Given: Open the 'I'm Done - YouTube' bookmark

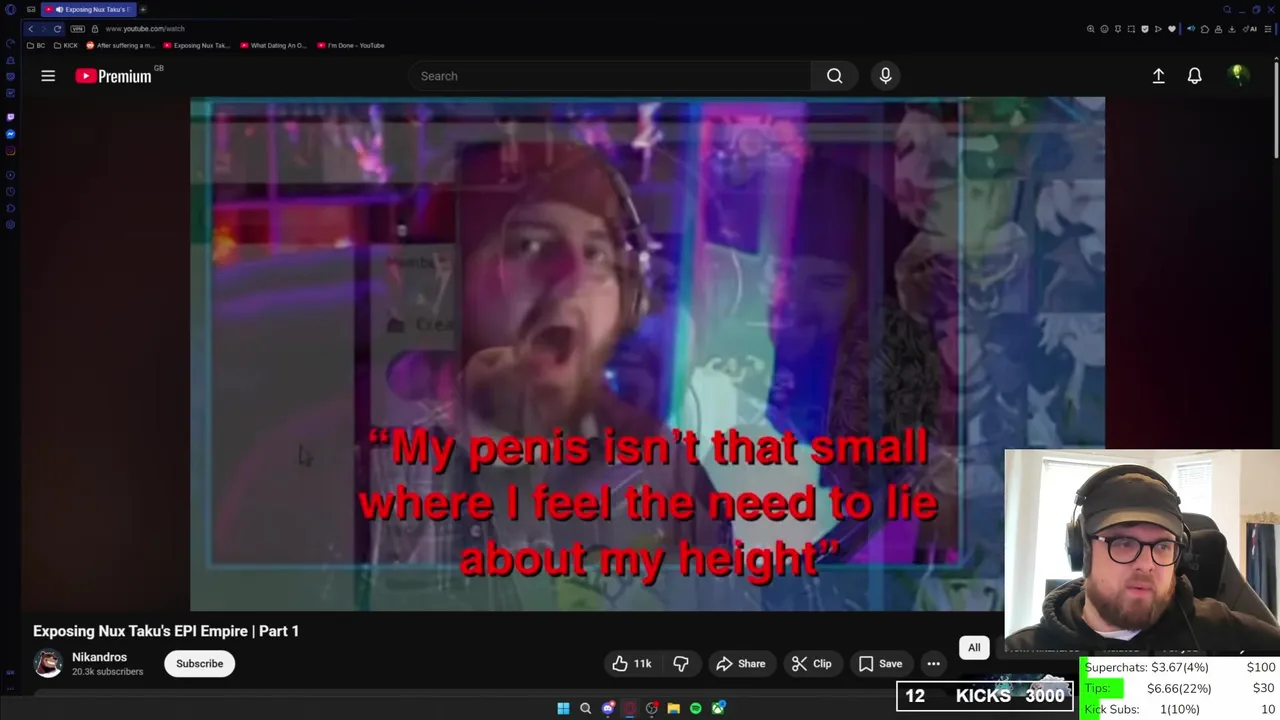Looking at the screenshot, I should [351, 45].
